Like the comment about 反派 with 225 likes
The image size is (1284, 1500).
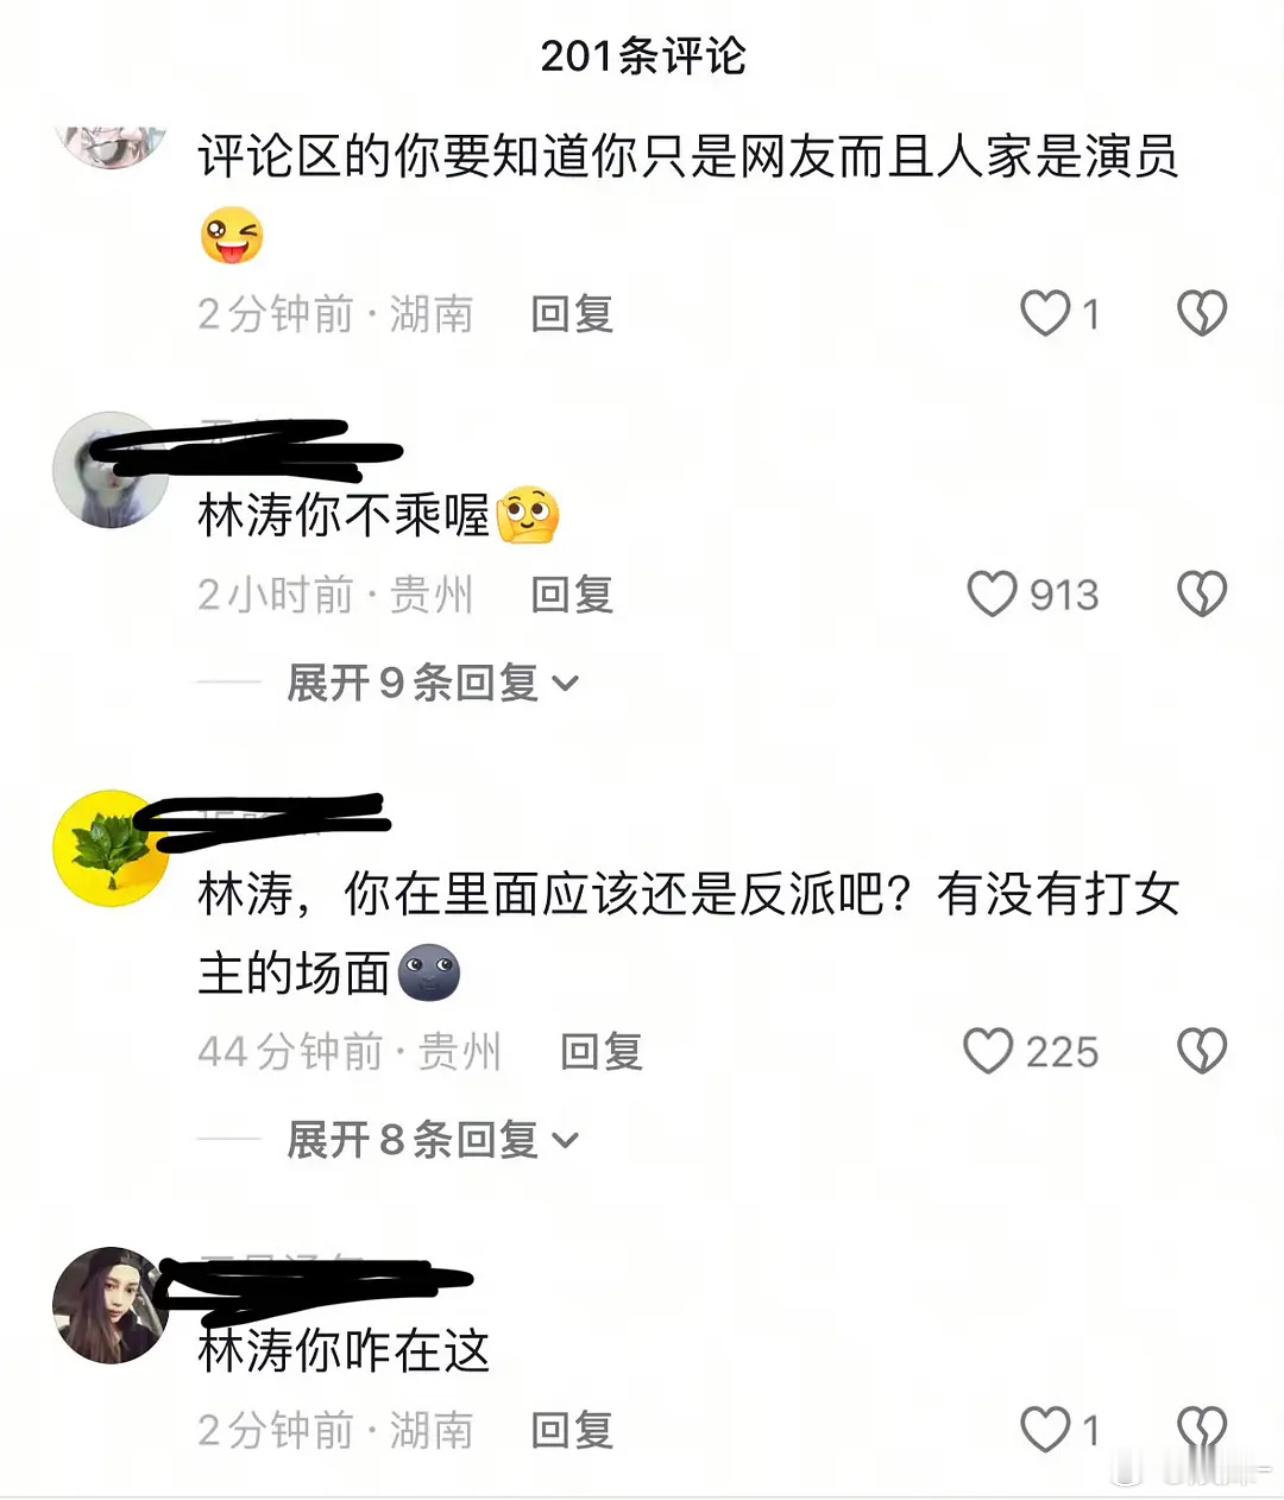988,1051
